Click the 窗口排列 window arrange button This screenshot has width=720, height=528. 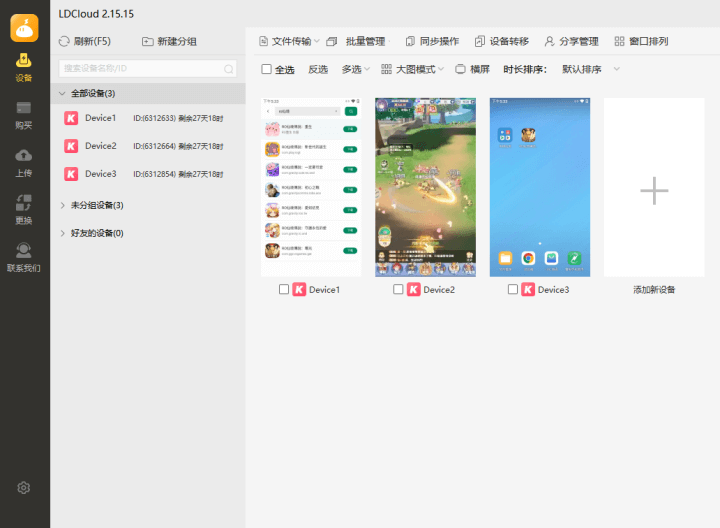pyautogui.click(x=641, y=42)
